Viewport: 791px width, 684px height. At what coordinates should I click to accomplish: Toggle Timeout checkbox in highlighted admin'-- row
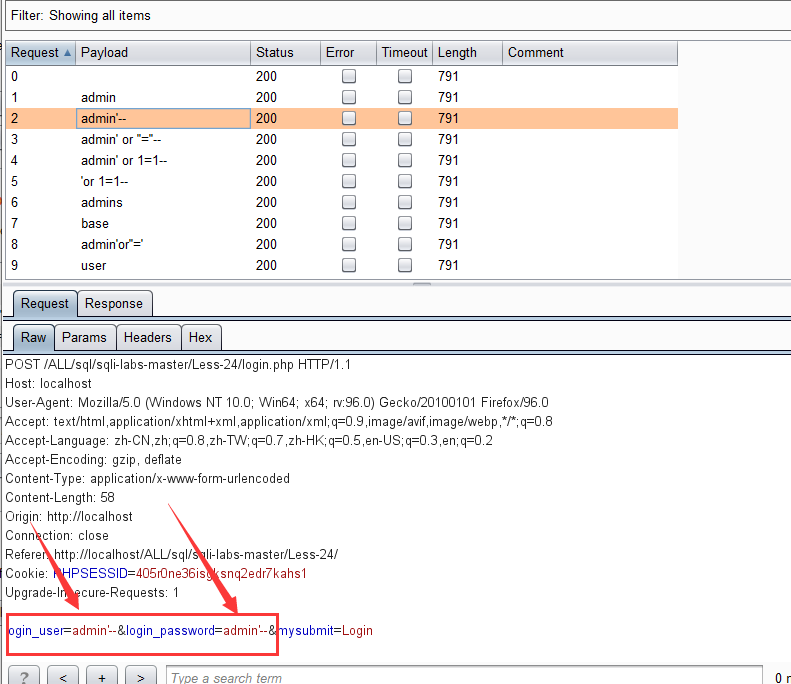(405, 119)
